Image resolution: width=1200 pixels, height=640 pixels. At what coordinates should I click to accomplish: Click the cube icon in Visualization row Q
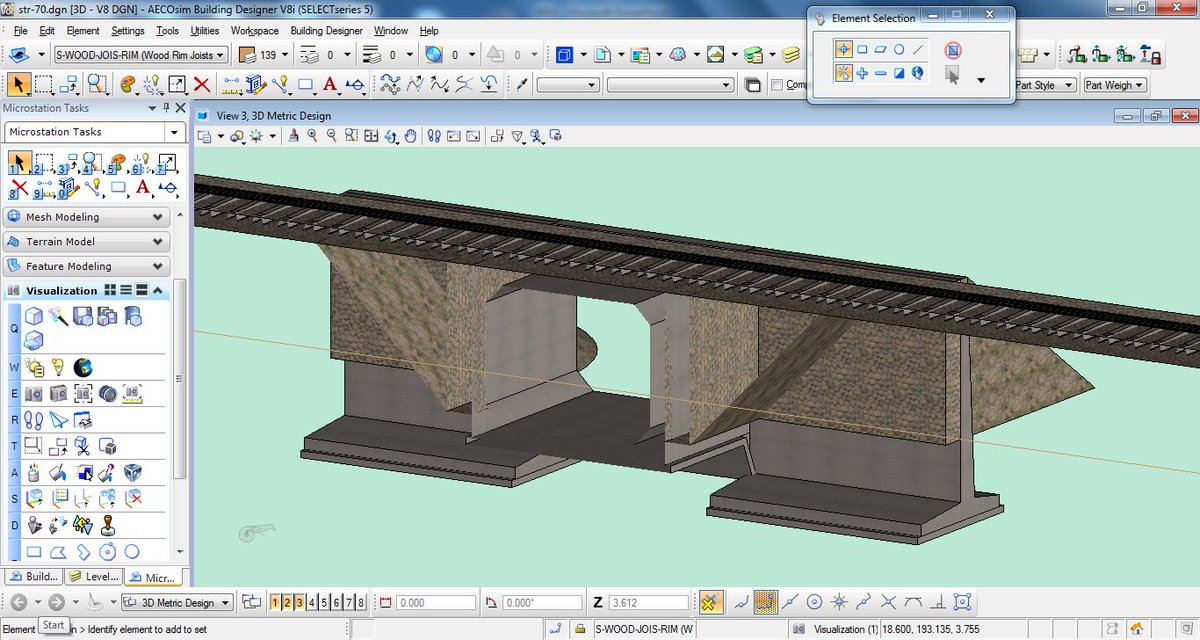coord(33,316)
